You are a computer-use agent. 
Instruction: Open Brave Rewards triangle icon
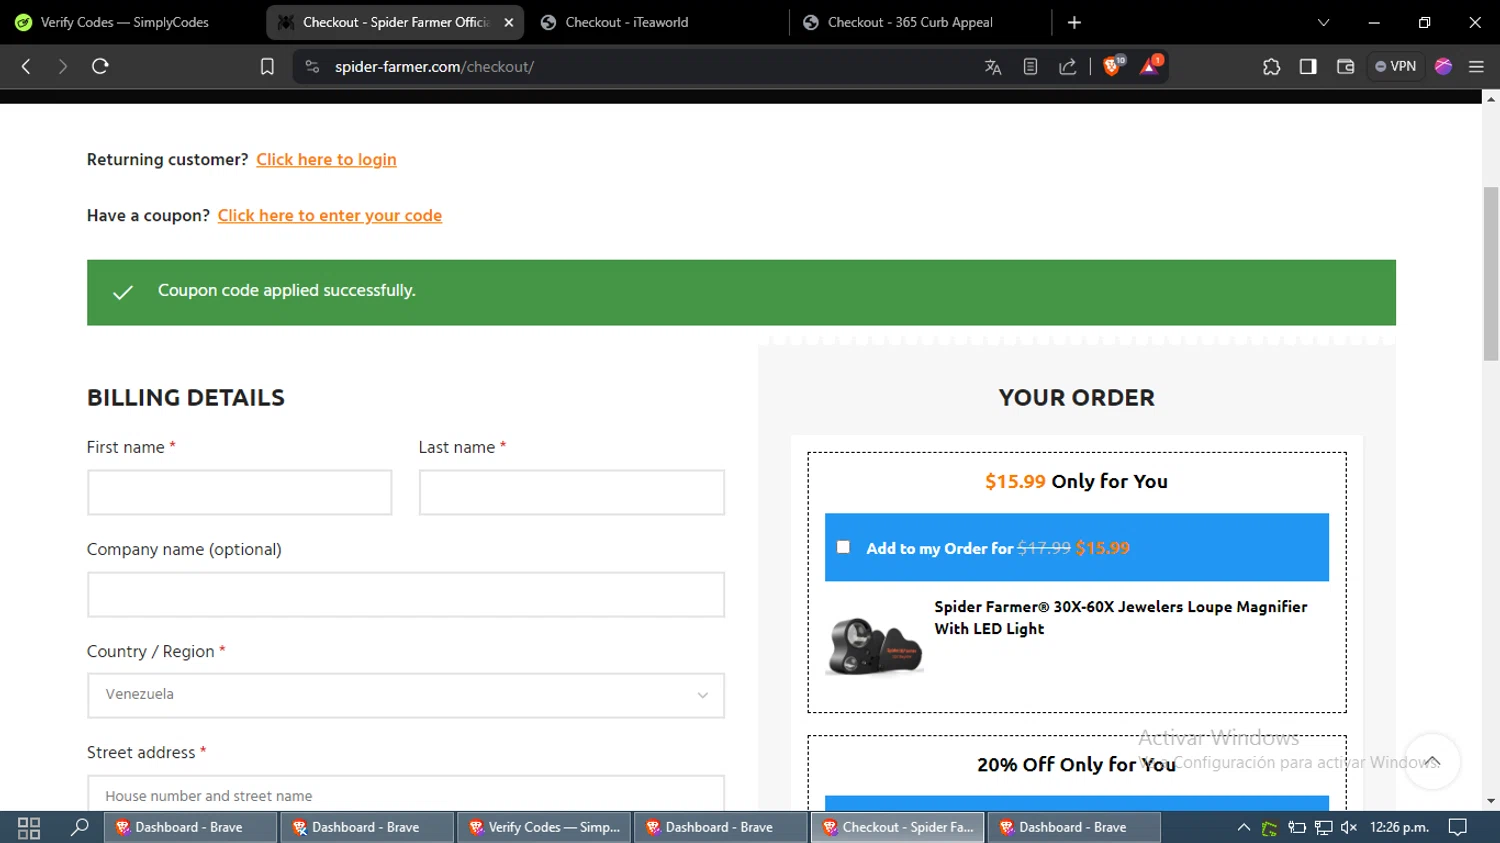tap(1150, 66)
